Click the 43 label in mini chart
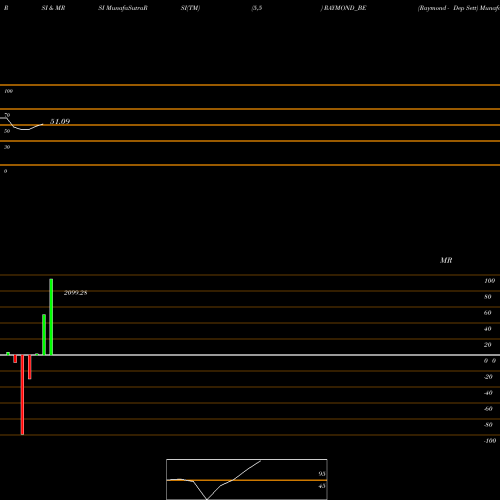The width and height of the screenshot is (500, 500). (x=322, y=486)
